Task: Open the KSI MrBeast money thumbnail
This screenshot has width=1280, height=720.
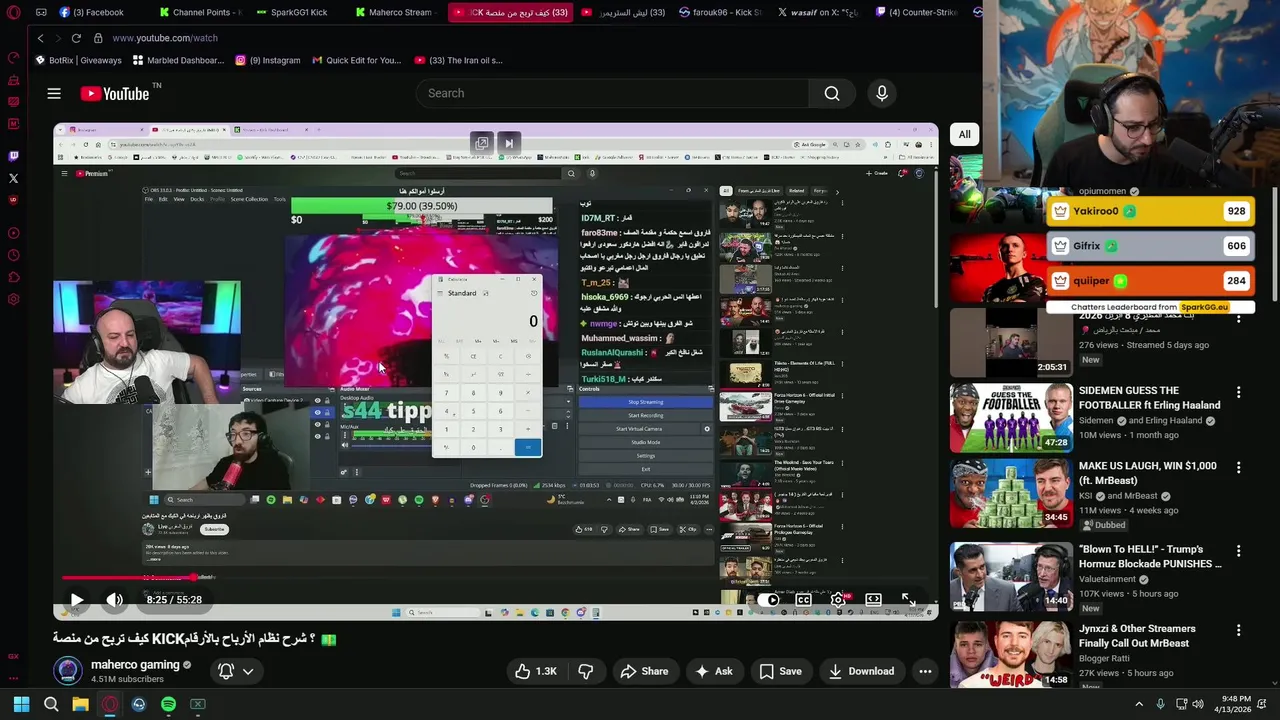Action: pos(1011,493)
